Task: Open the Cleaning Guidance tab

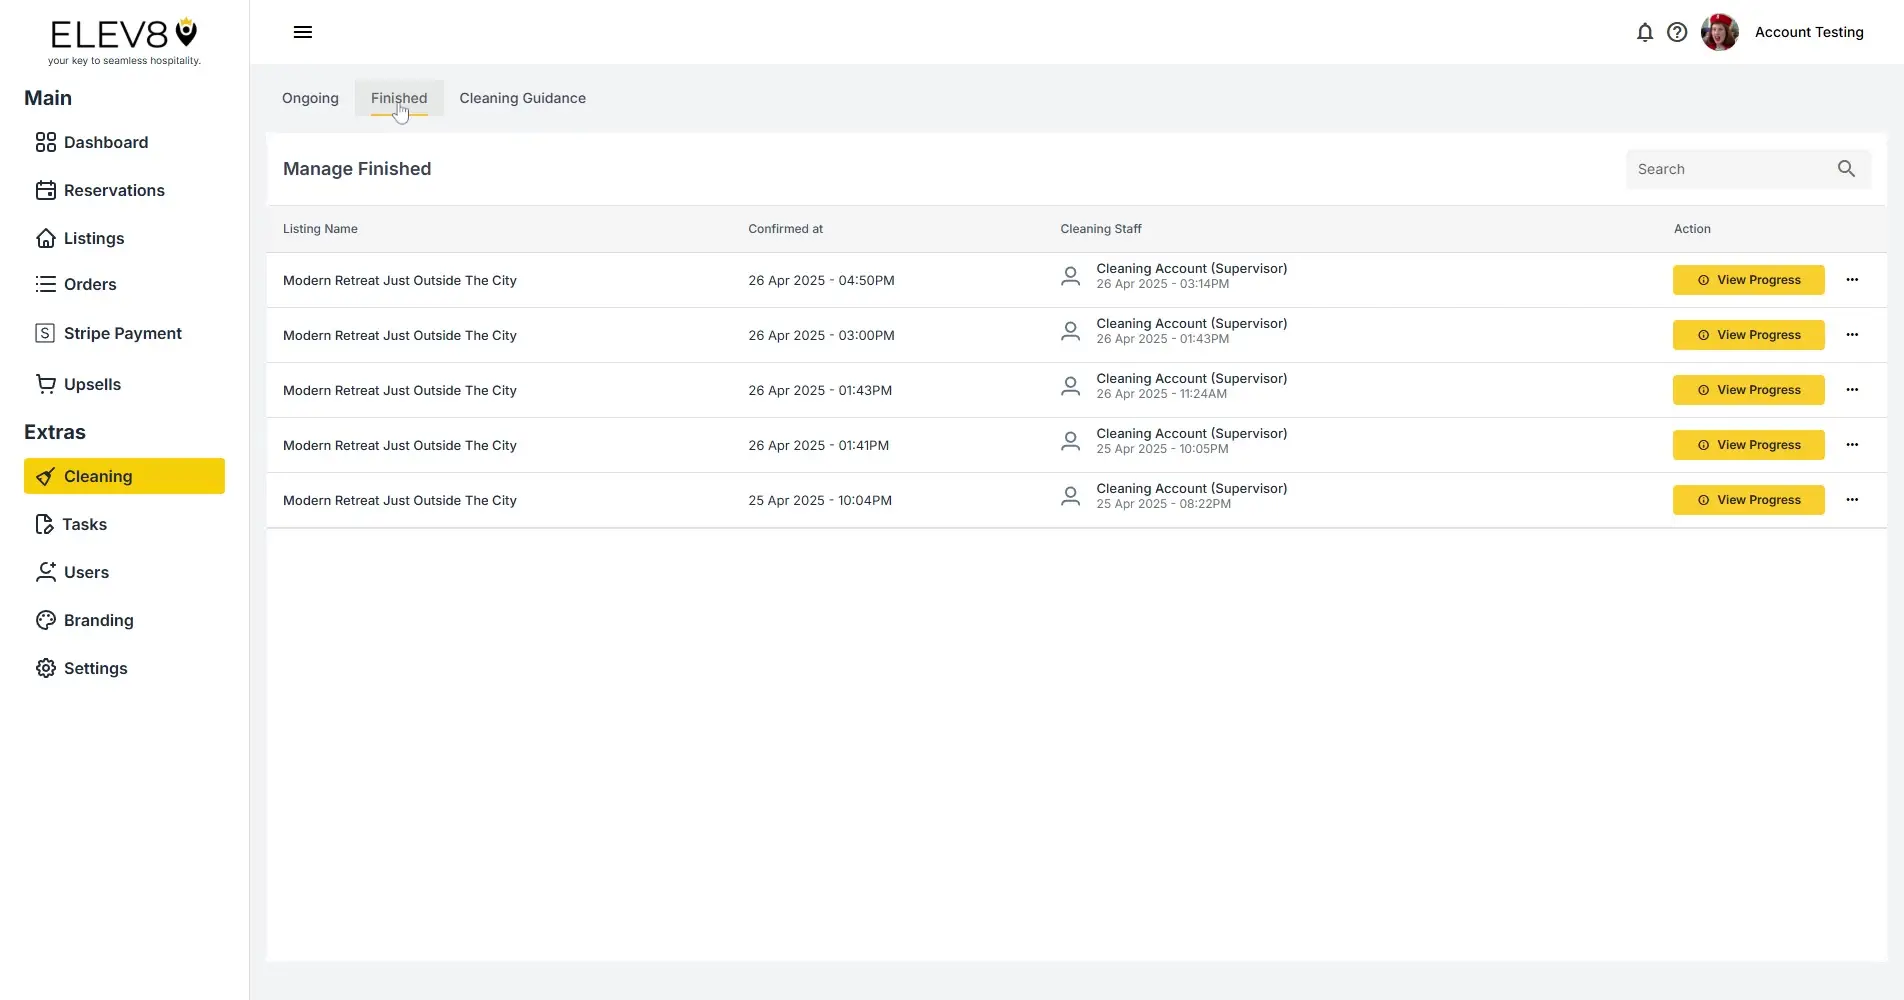Action: (522, 98)
